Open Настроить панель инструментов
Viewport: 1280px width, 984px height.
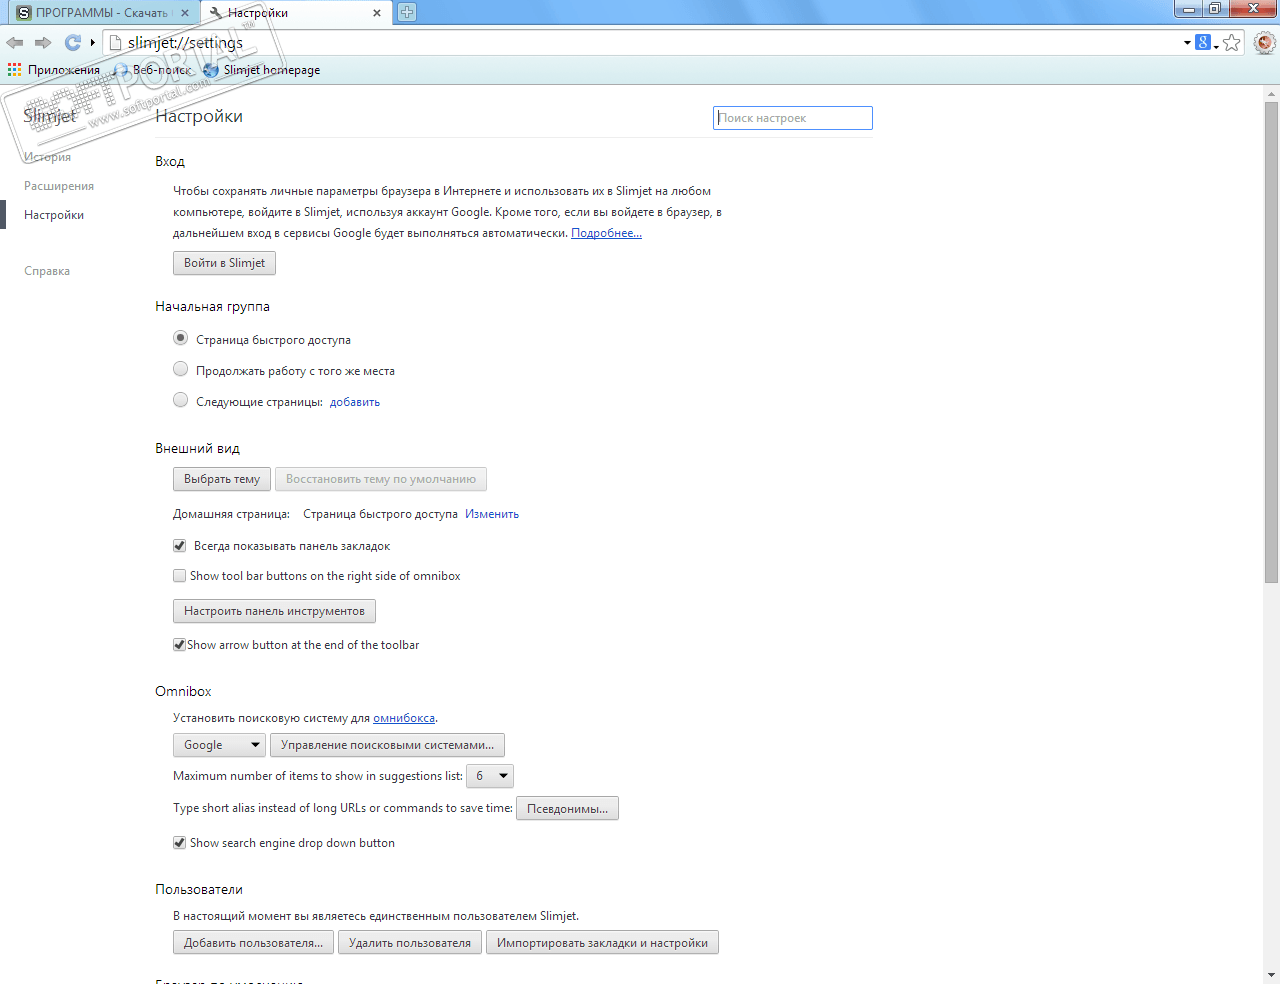point(274,611)
